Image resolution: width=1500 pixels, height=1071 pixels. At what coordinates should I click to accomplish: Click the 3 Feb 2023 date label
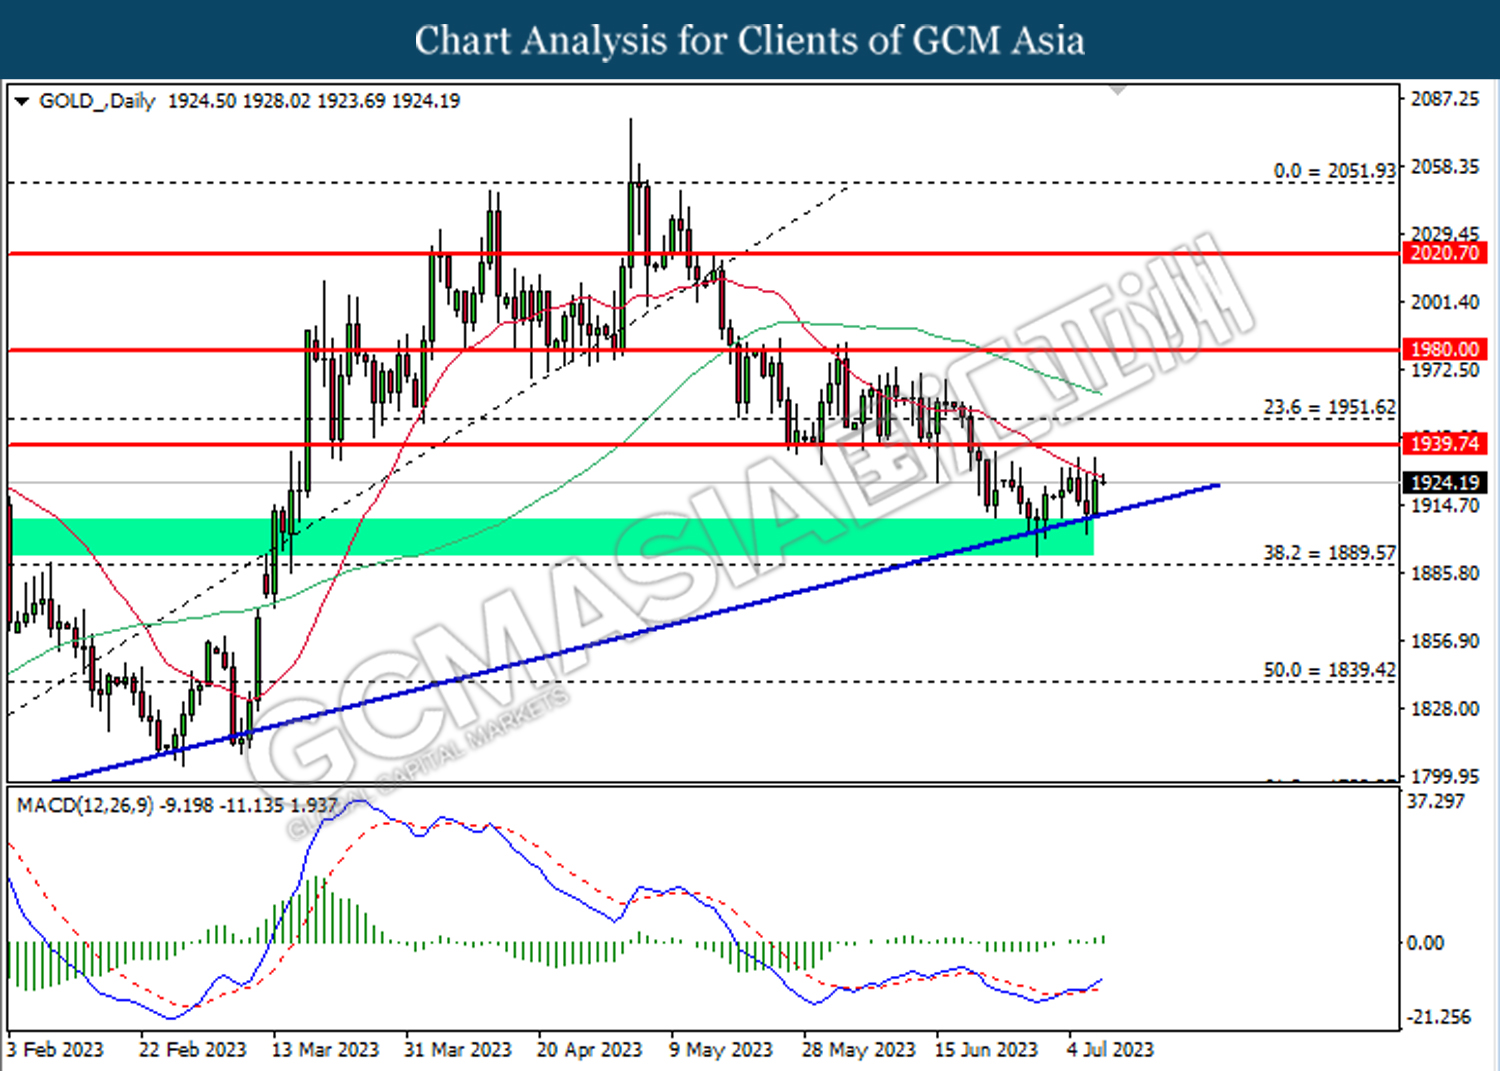pyautogui.click(x=55, y=1050)
